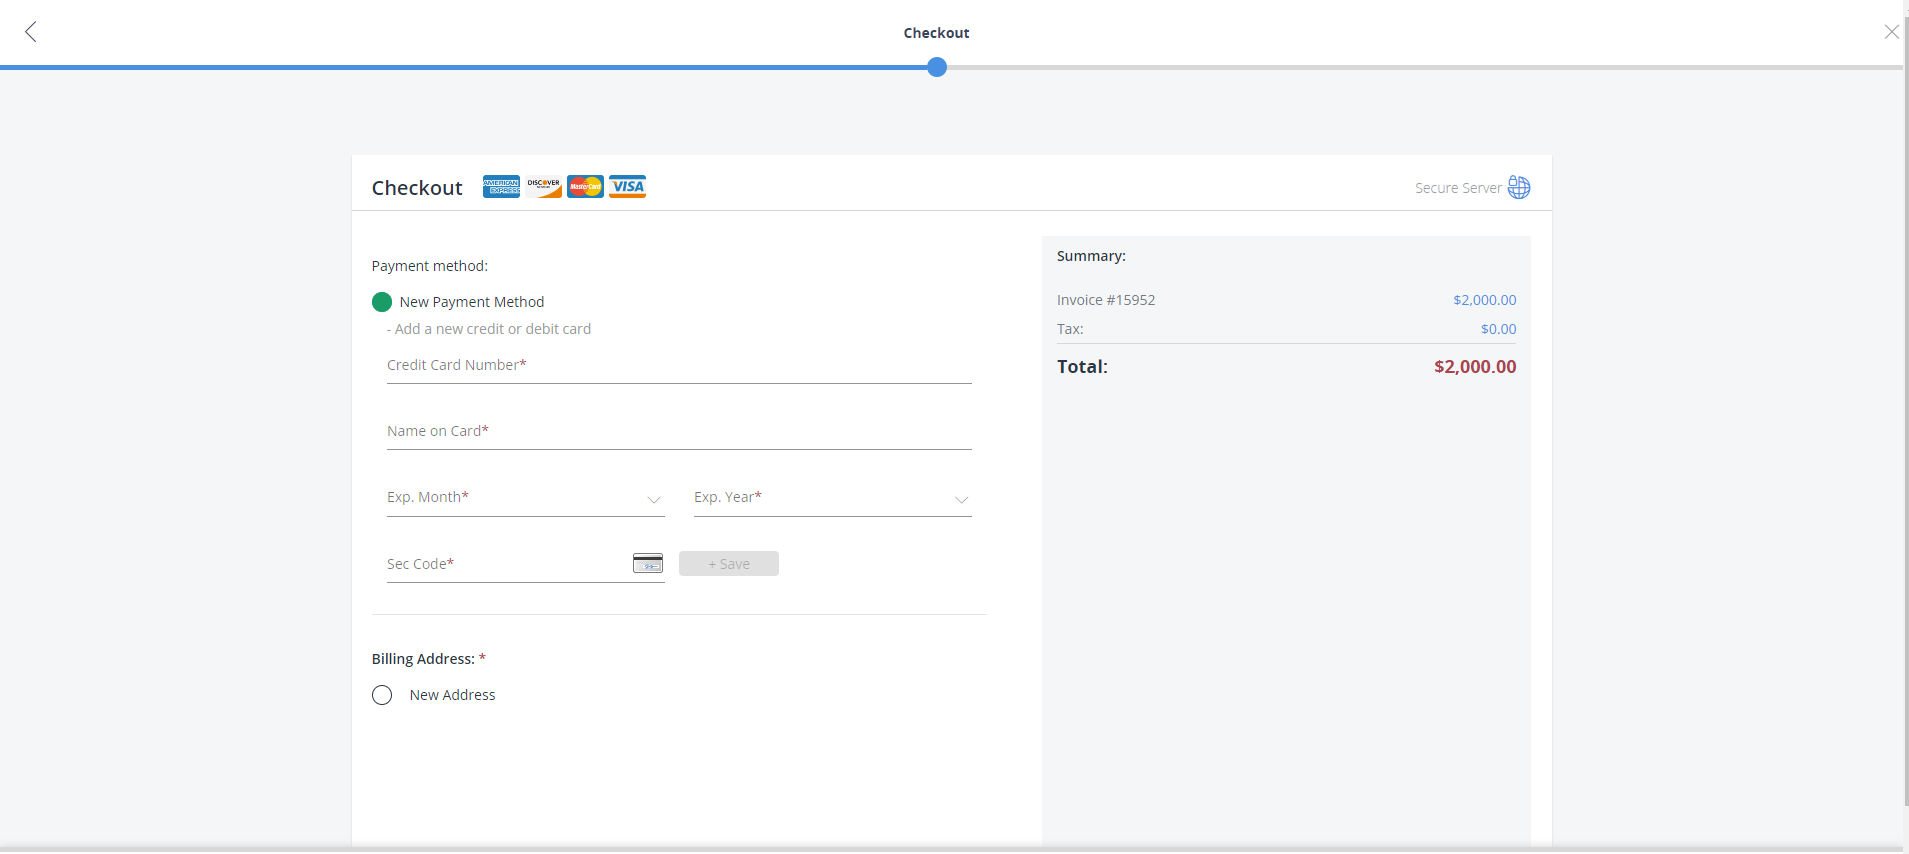Screen dimensions: 1909x854
Task: Open the Exp. Month dropdown
Action: pos(525,498)
